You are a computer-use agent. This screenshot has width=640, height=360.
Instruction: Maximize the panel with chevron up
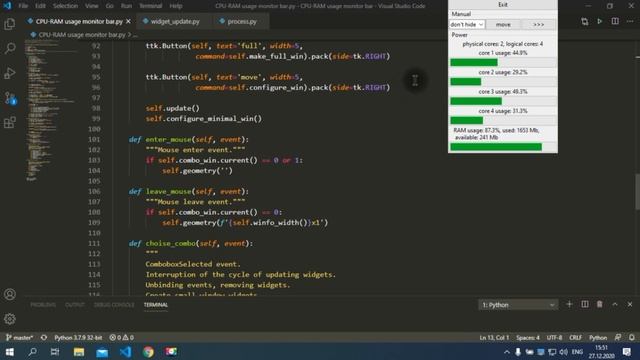coord(615,304)
